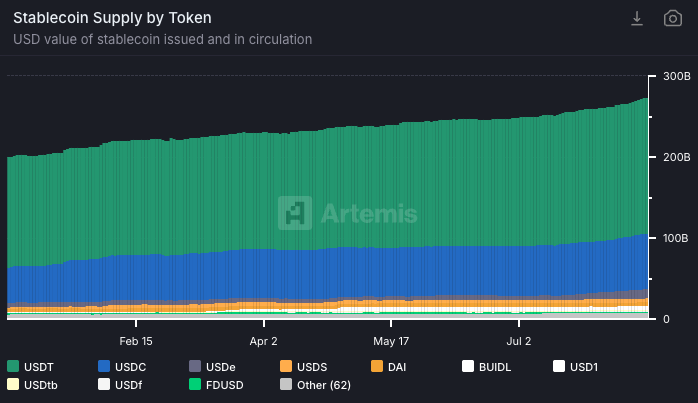The height and width of the screenshot is (403, 698).
Task: Click the USDS orange legend swatch
Action: click(x=286, y=366)
